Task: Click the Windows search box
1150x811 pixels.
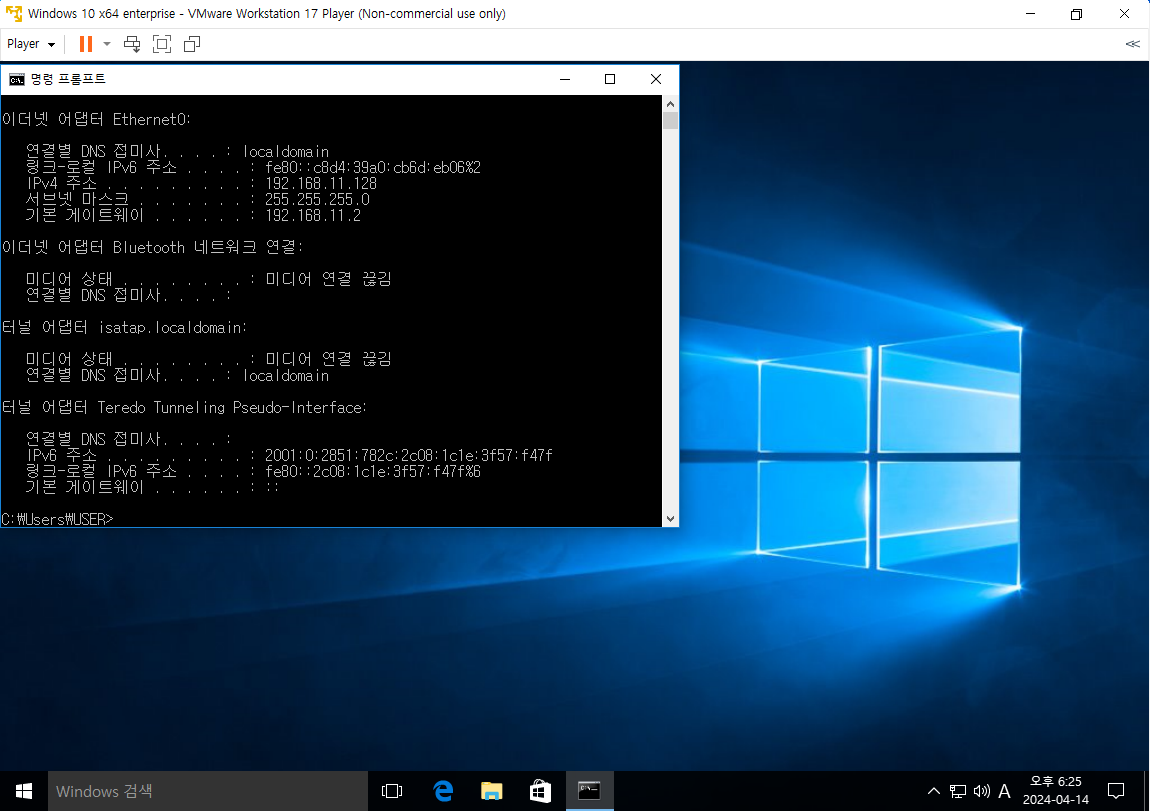Action: tap(208, 791)
